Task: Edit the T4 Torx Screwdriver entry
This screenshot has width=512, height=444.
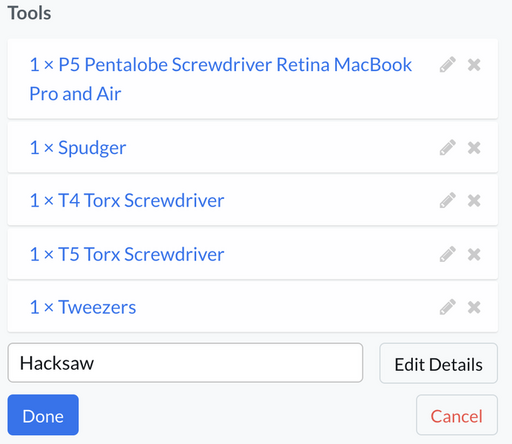Action: (447, 200)
